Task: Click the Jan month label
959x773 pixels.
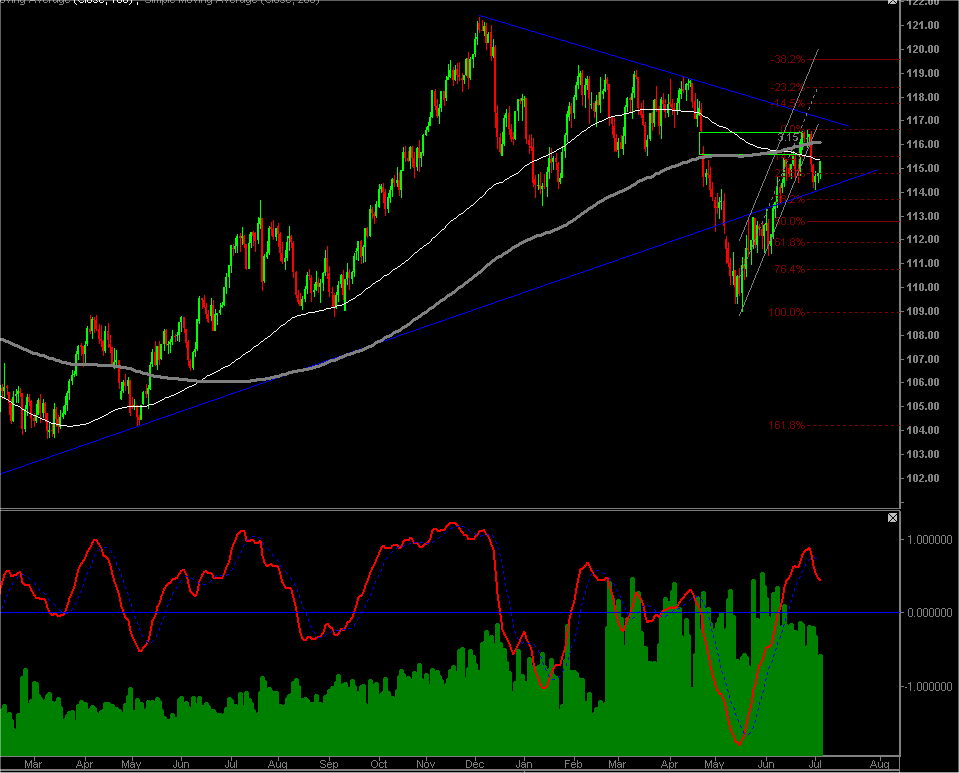Action: coord(524,764)
